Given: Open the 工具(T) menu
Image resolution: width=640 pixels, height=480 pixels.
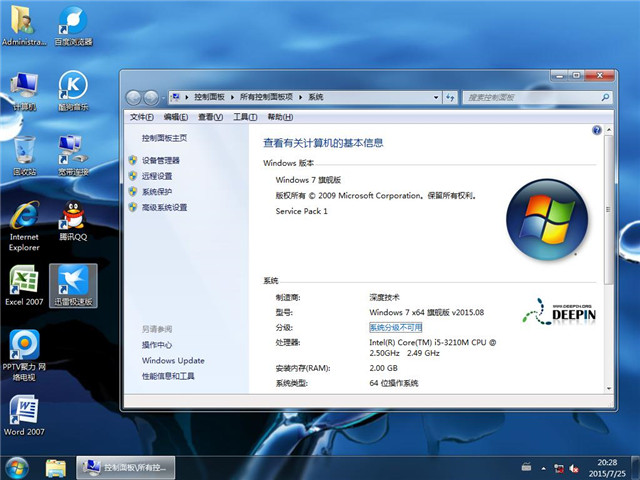Looking at the screenshot, I should [x=244, y=117].
